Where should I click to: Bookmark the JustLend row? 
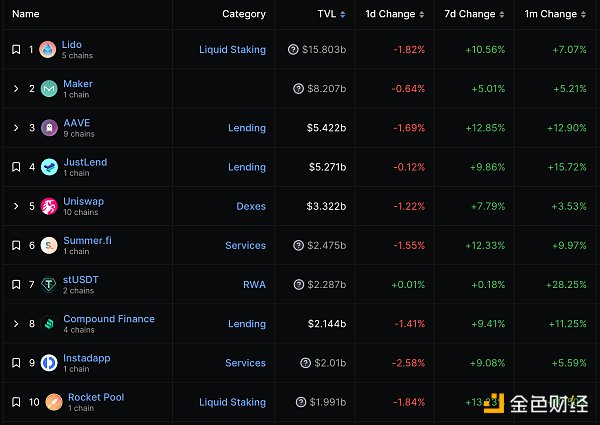(x=16, y=167)
